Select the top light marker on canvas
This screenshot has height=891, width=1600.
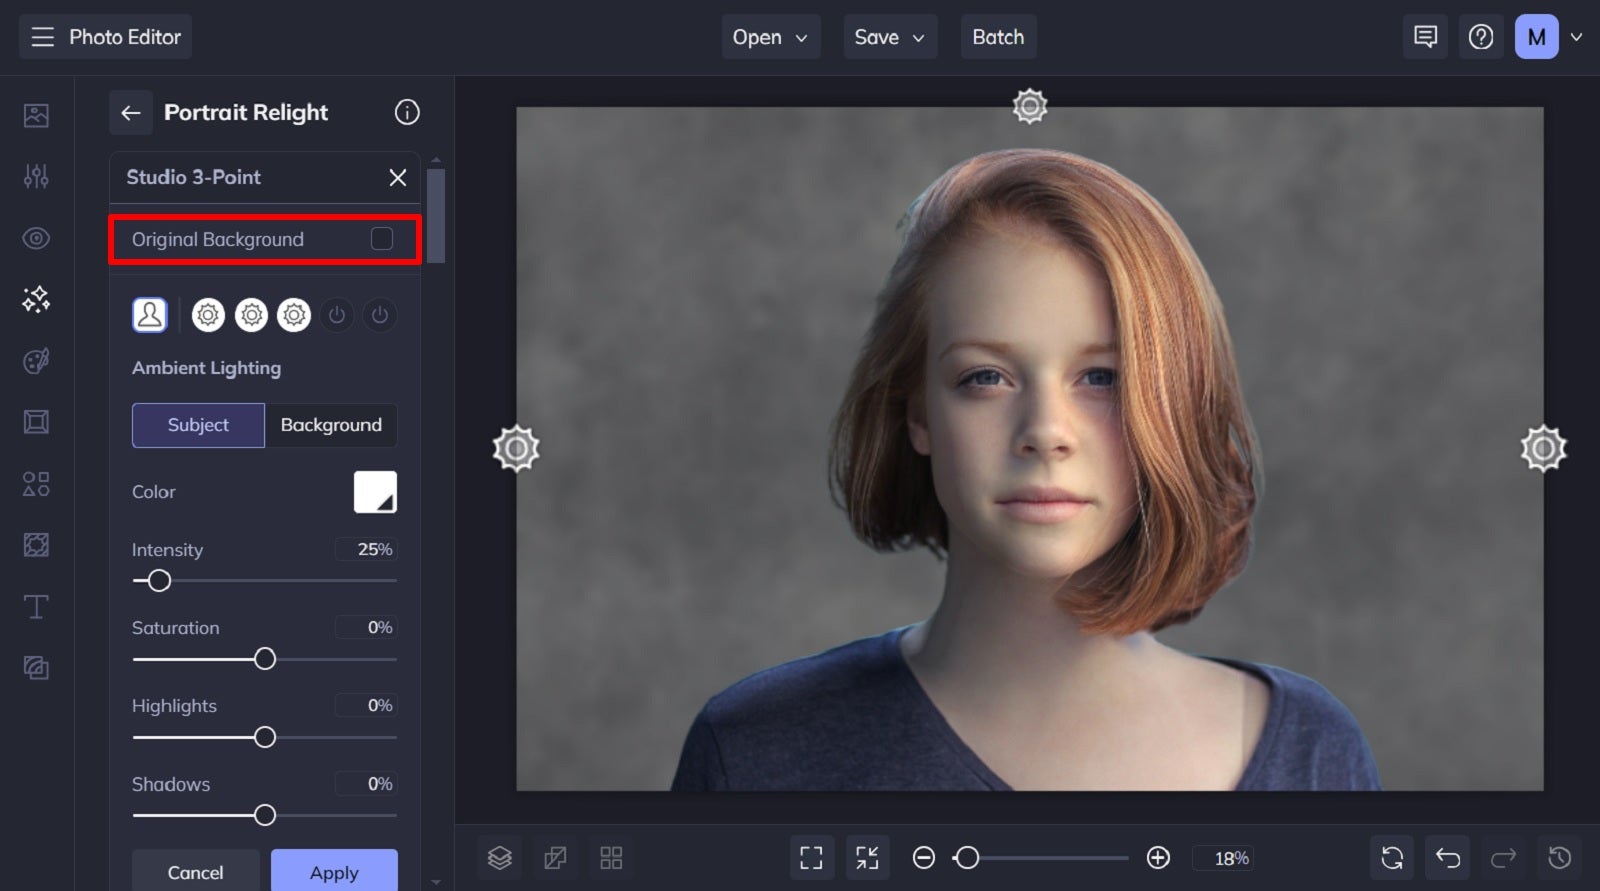(1030, 105)
